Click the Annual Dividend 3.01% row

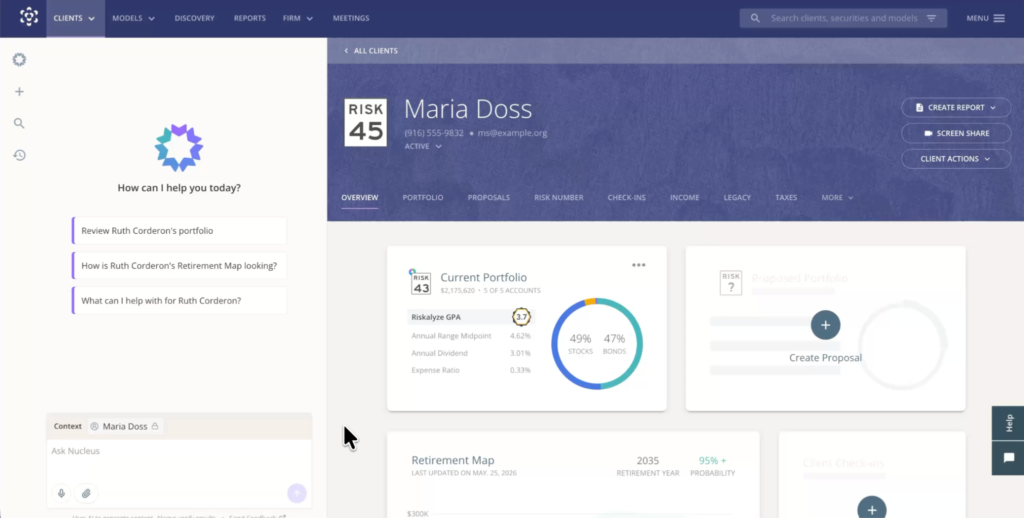pos(471,353)
